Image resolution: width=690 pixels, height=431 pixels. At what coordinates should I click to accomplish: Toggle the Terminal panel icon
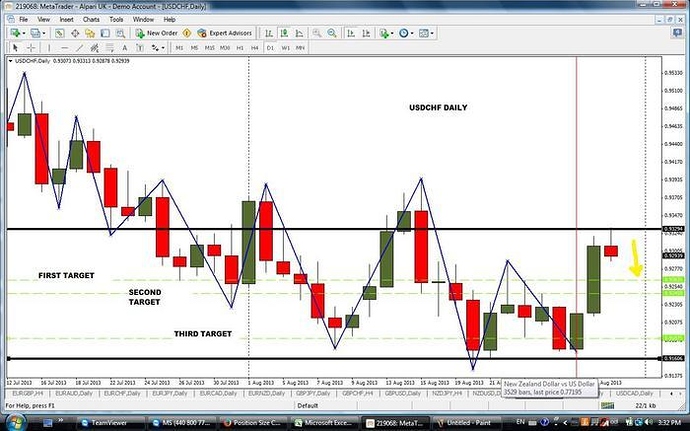[x=105, y=33]
